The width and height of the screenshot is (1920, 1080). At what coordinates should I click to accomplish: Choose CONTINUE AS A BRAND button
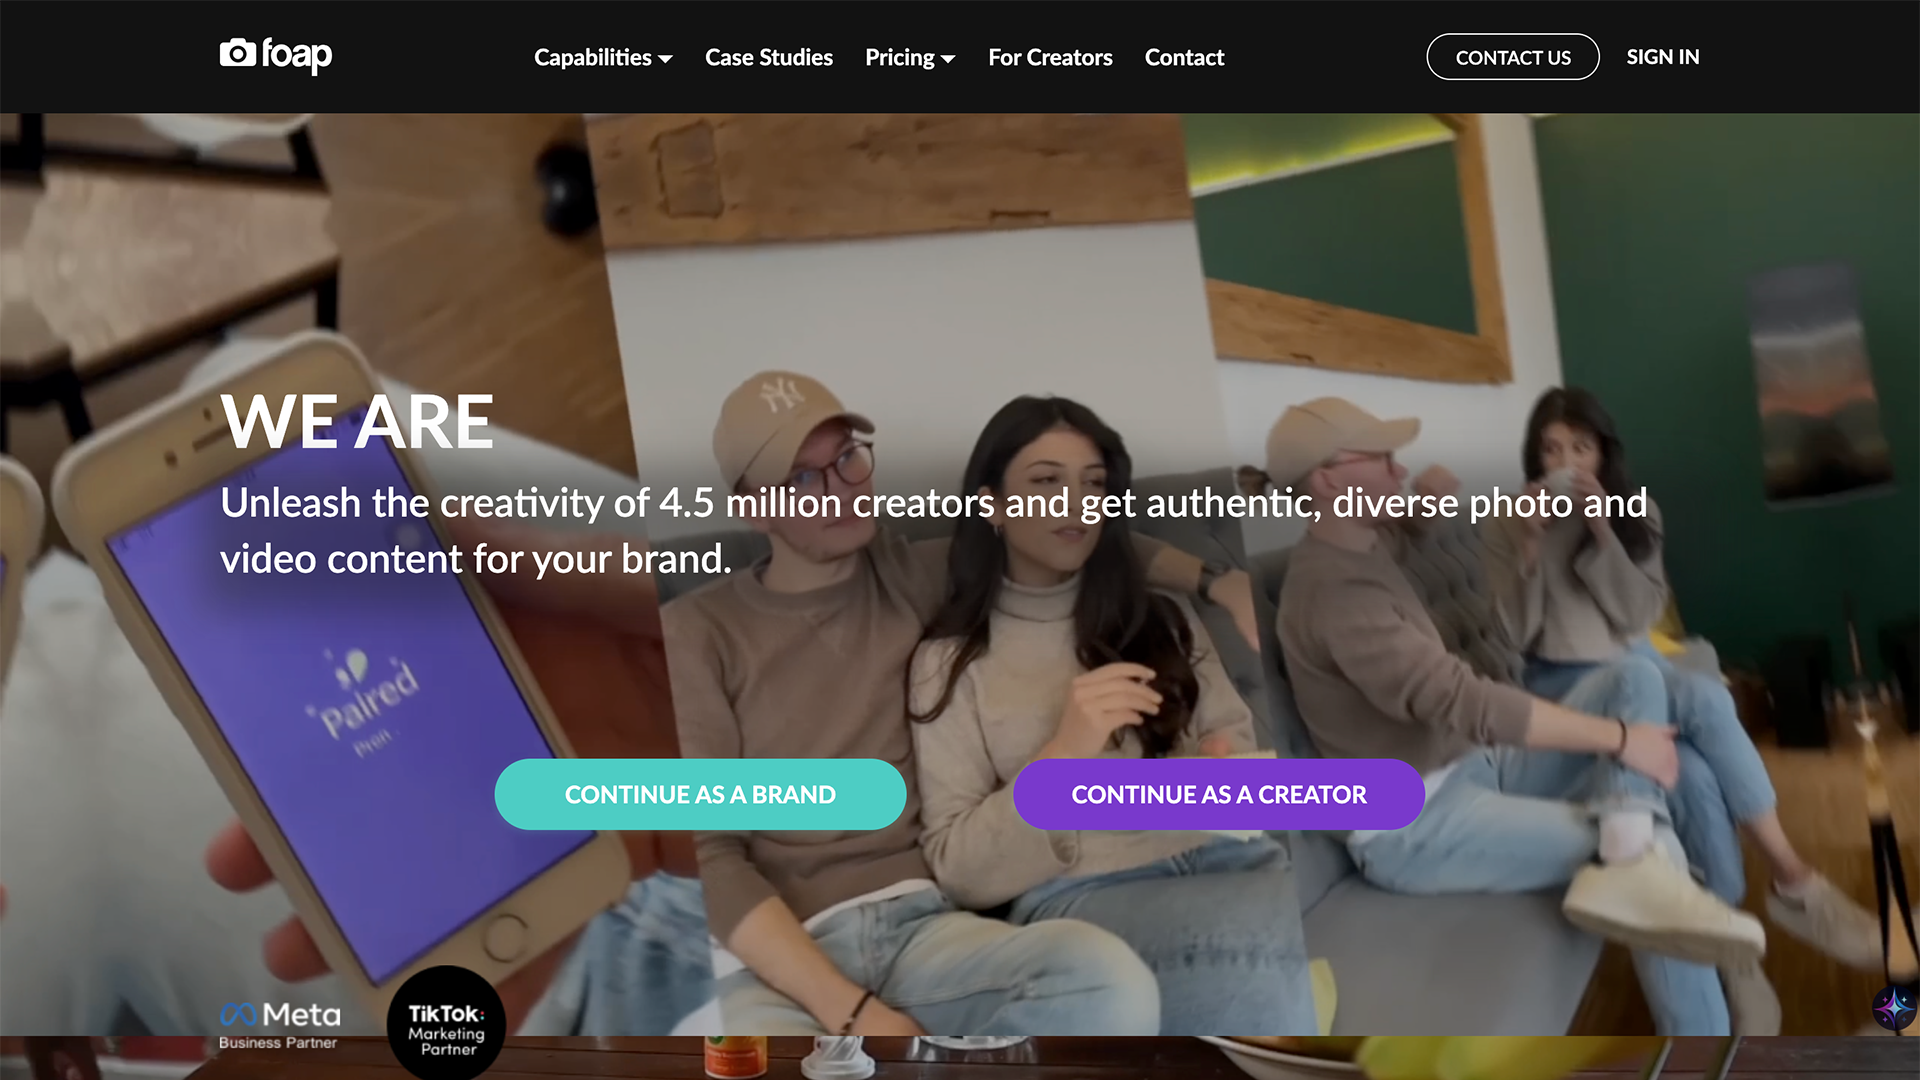point(700,794)
